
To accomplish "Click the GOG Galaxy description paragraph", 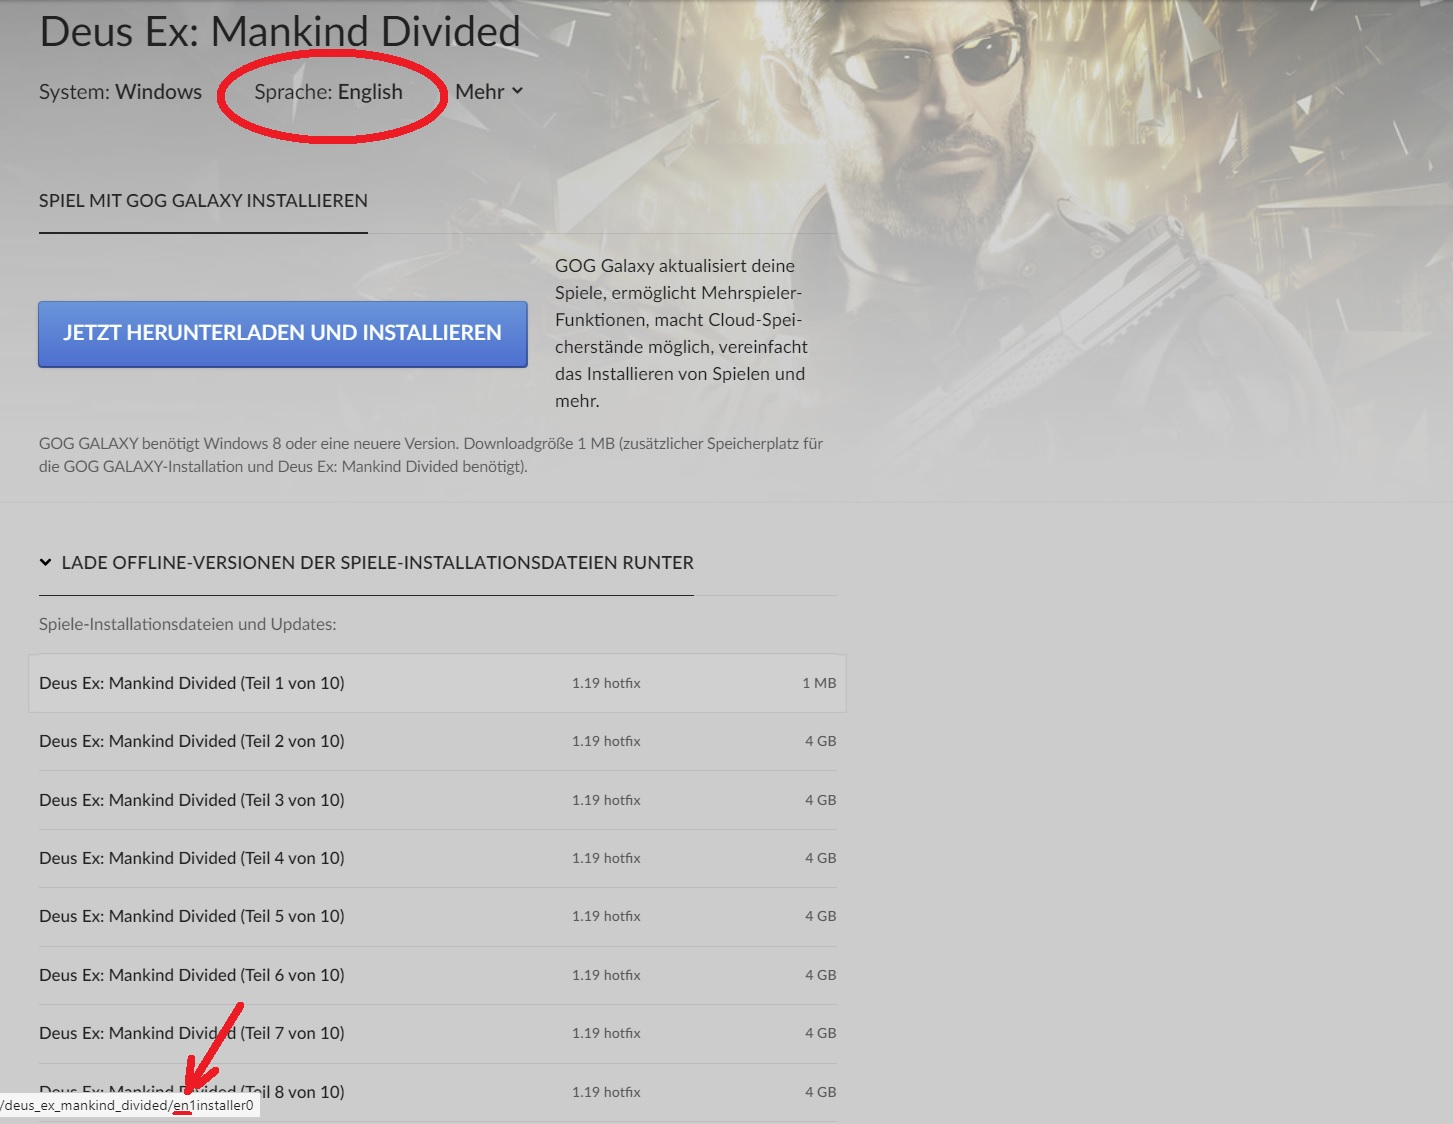I will tap(682, 333).
